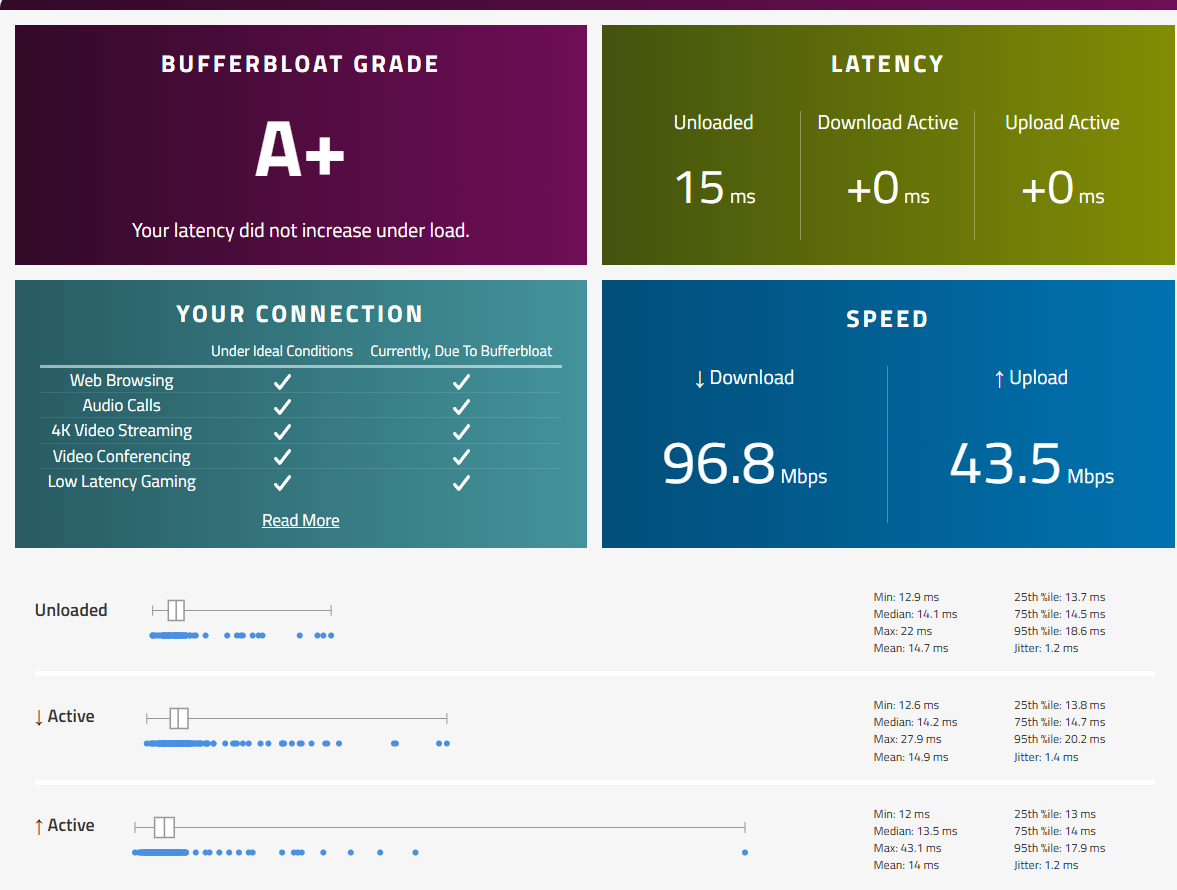Click 'Median: 14.2 ms' statistic
The width and height of the screenshot is (1177, 890).
click(x=915, y=722)
